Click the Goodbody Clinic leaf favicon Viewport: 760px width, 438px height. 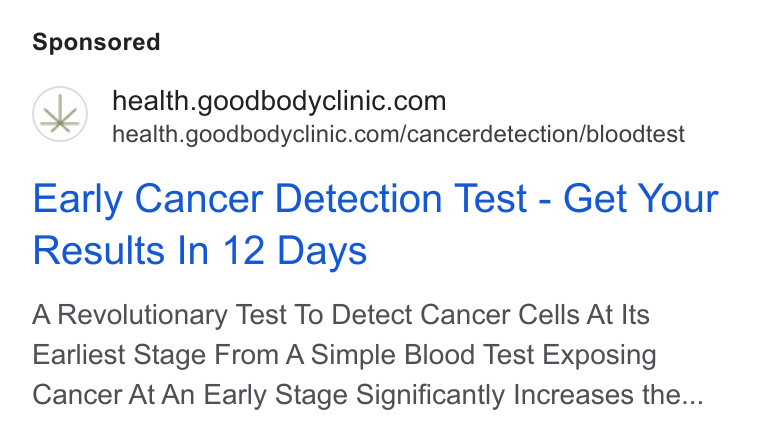(x=60, y=114)
